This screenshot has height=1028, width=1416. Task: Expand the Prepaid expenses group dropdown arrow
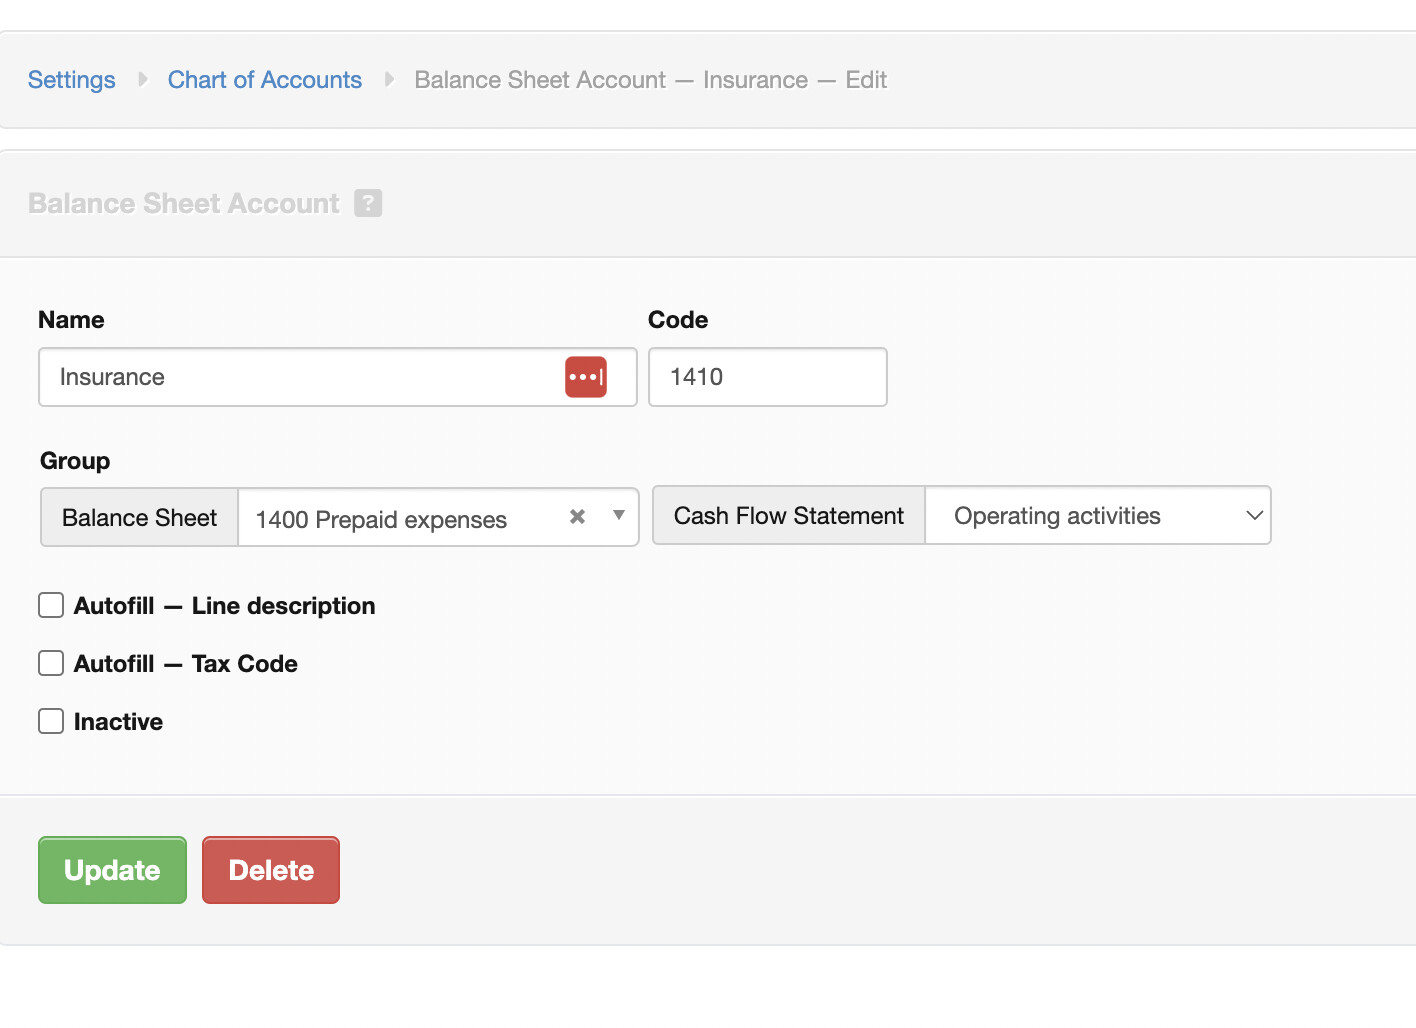coord(619,516)
